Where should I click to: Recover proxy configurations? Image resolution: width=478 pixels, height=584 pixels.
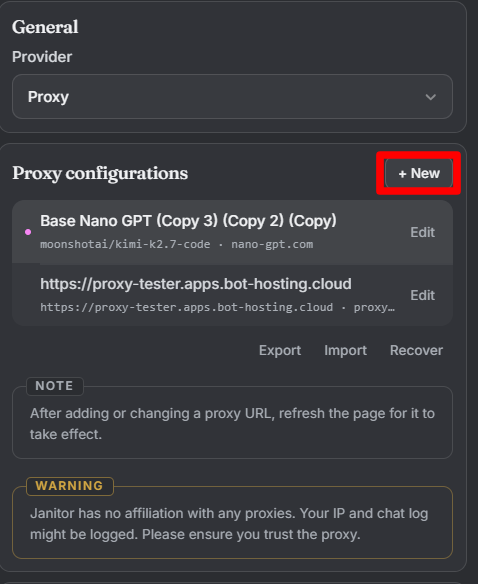tap(416, 350)
